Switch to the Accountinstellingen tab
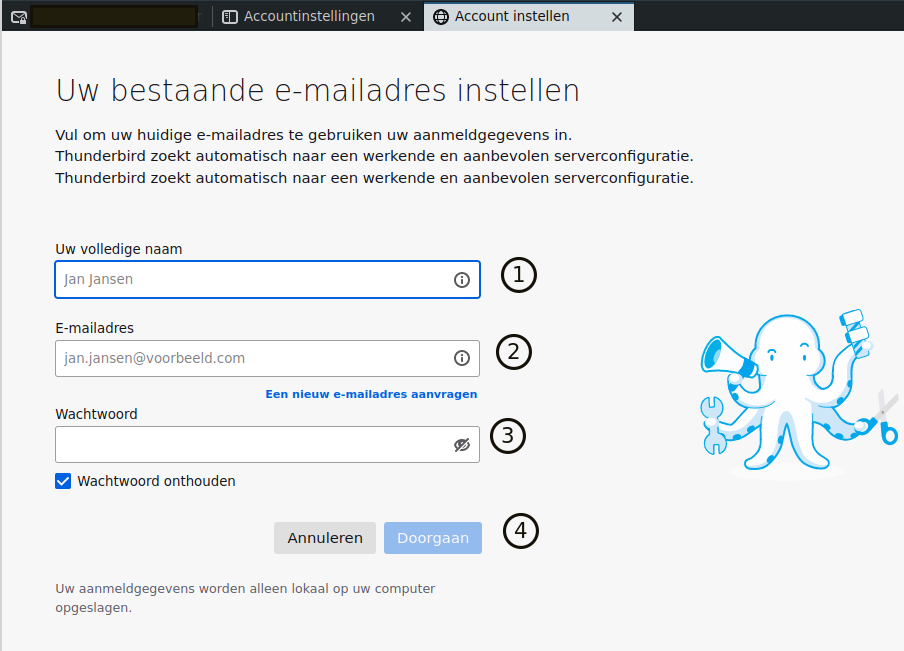The width and height of the screenshot is (904, 651). pos(317,17)
